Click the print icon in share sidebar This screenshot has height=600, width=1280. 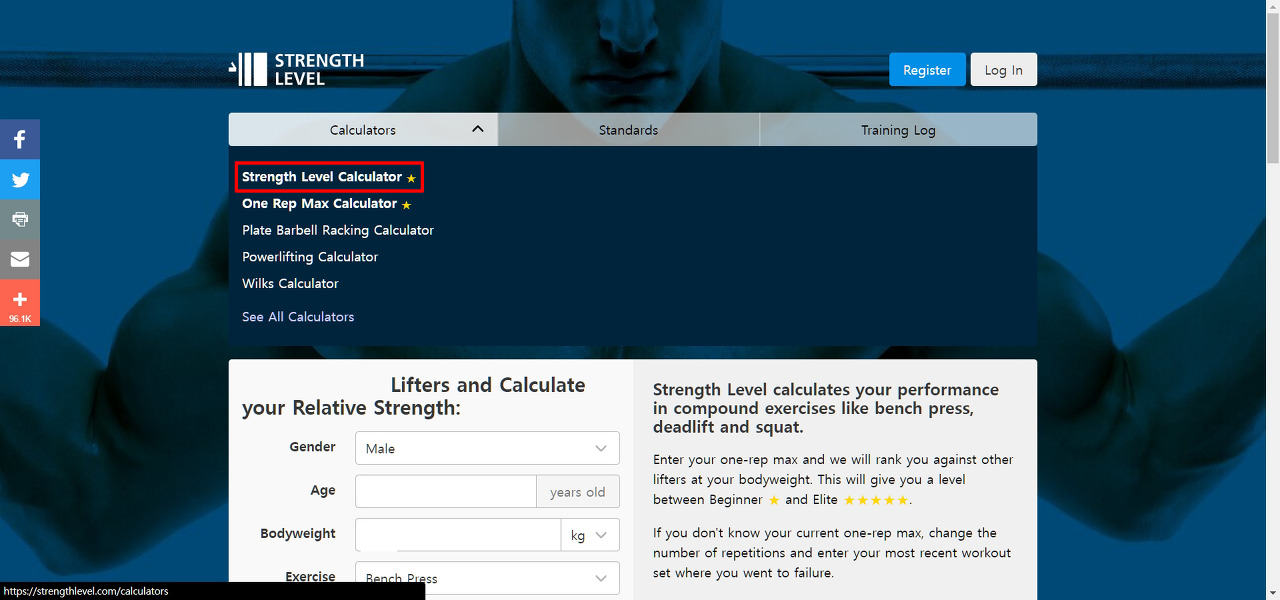pos(20,219)
